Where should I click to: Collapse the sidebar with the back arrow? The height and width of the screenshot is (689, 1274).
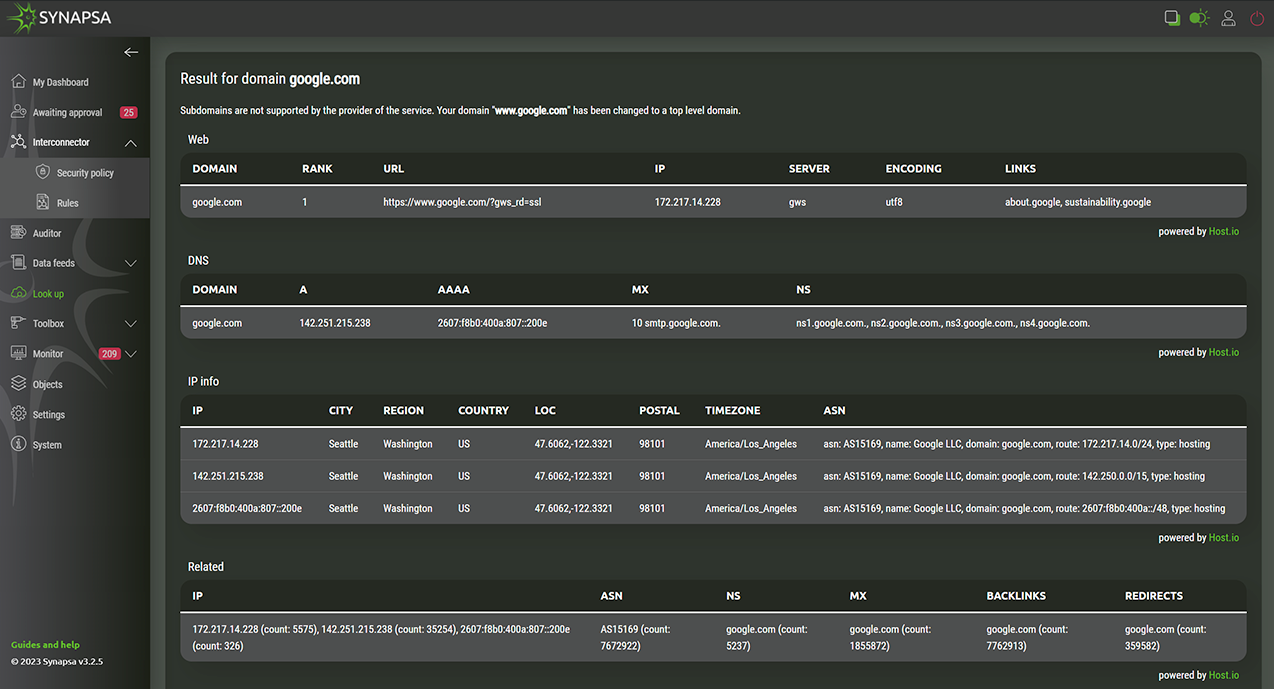[131, 52]
